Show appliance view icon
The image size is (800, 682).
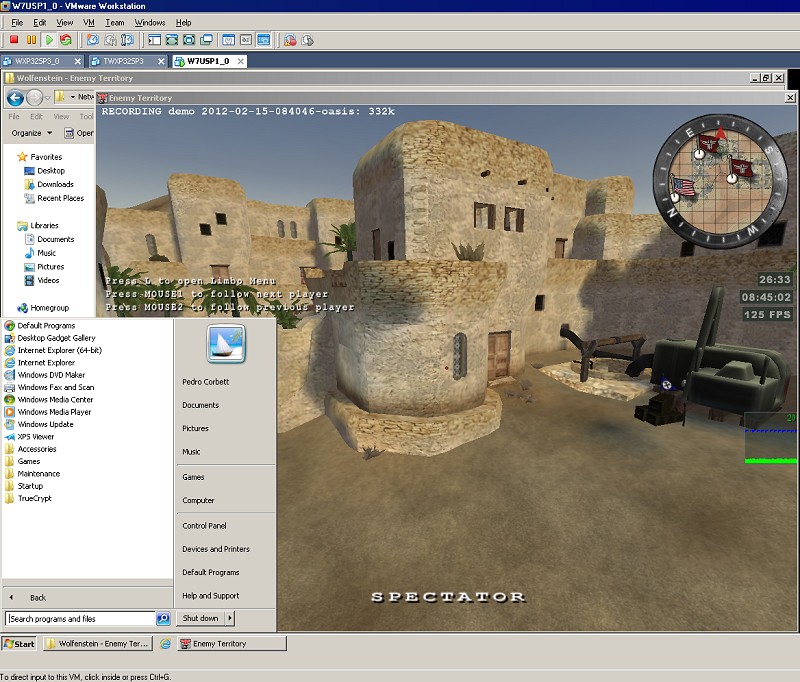click(246, 40)
